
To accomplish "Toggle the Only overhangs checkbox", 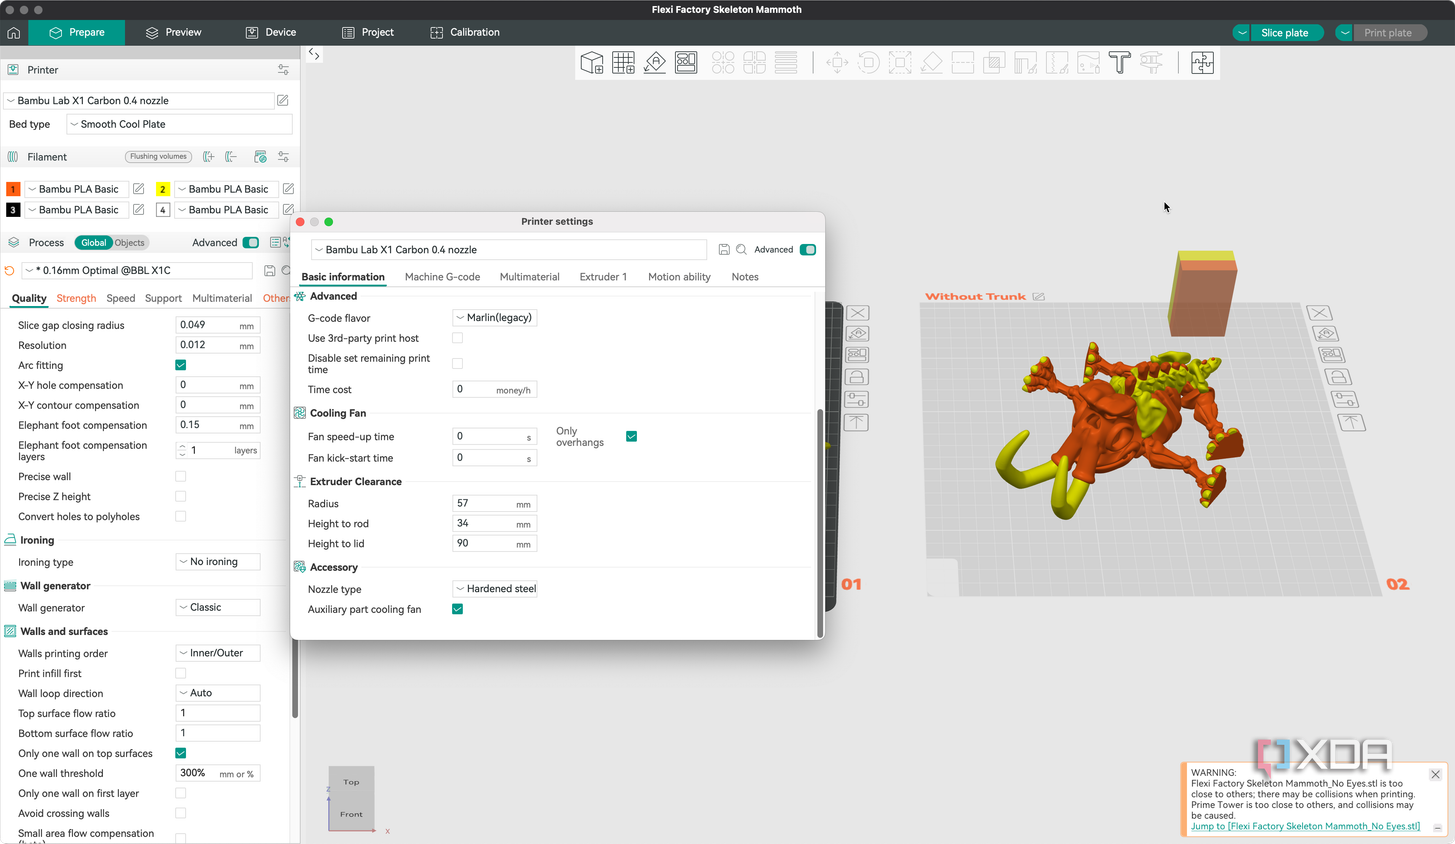I will coord(631,437).
